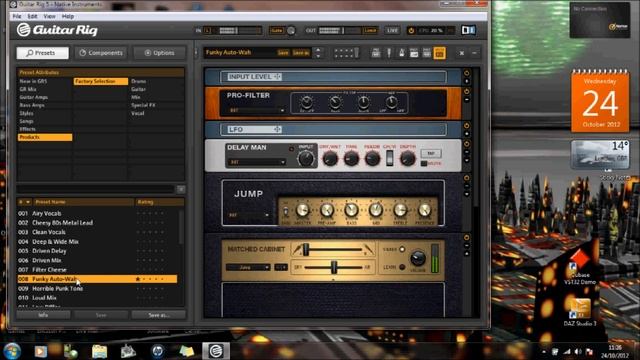Click the highlighted orange rack view icon

coord(440,53)
